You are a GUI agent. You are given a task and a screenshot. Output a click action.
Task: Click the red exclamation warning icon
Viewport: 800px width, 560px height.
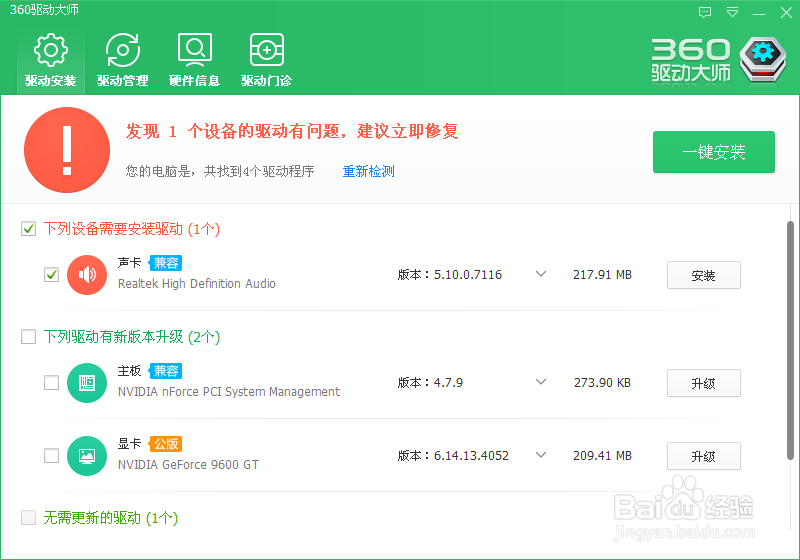67,150
